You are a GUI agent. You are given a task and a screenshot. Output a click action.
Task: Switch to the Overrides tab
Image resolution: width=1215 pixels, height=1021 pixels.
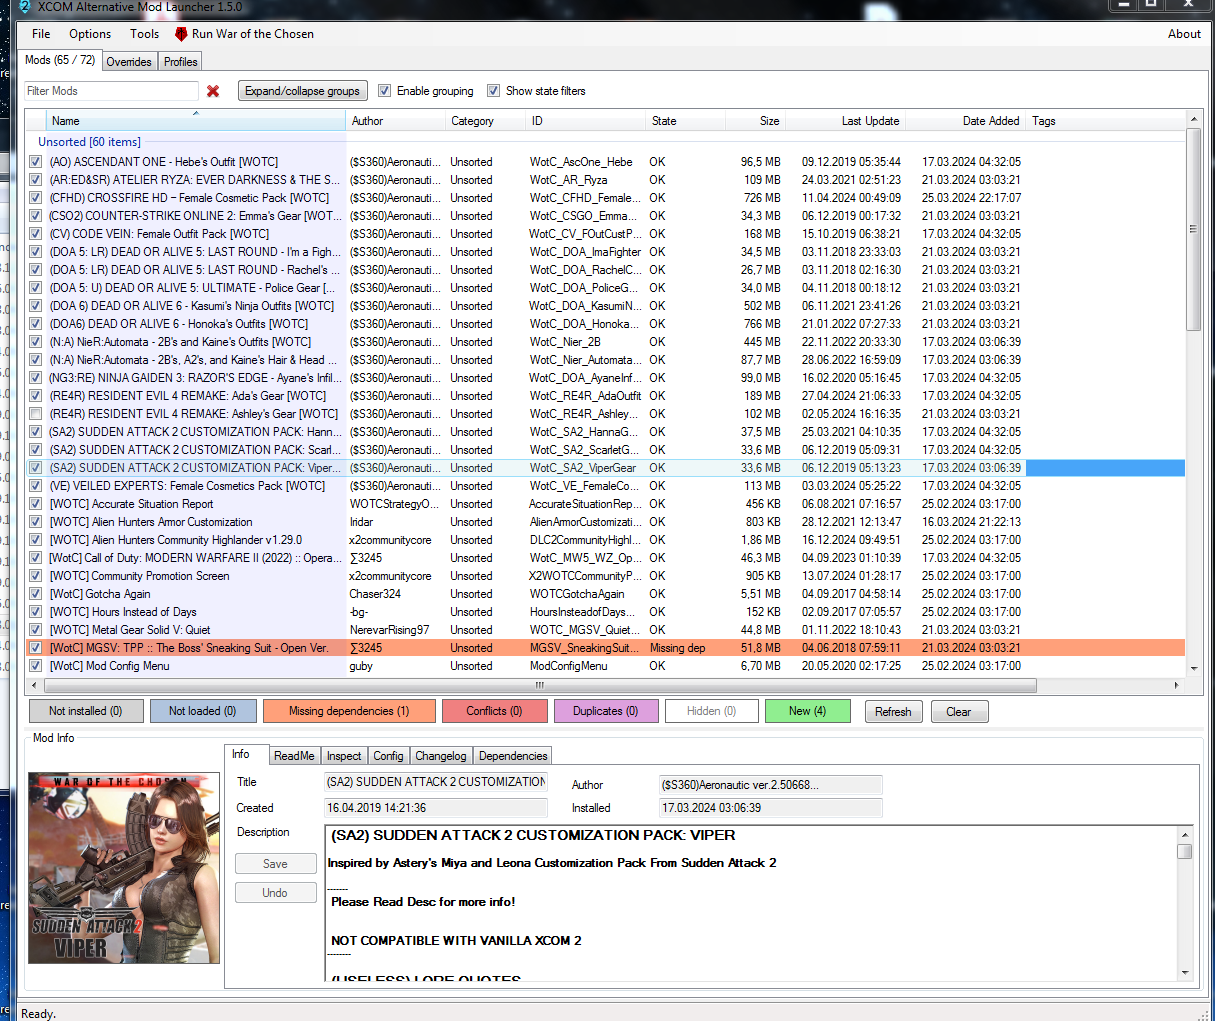coord(129,62)
